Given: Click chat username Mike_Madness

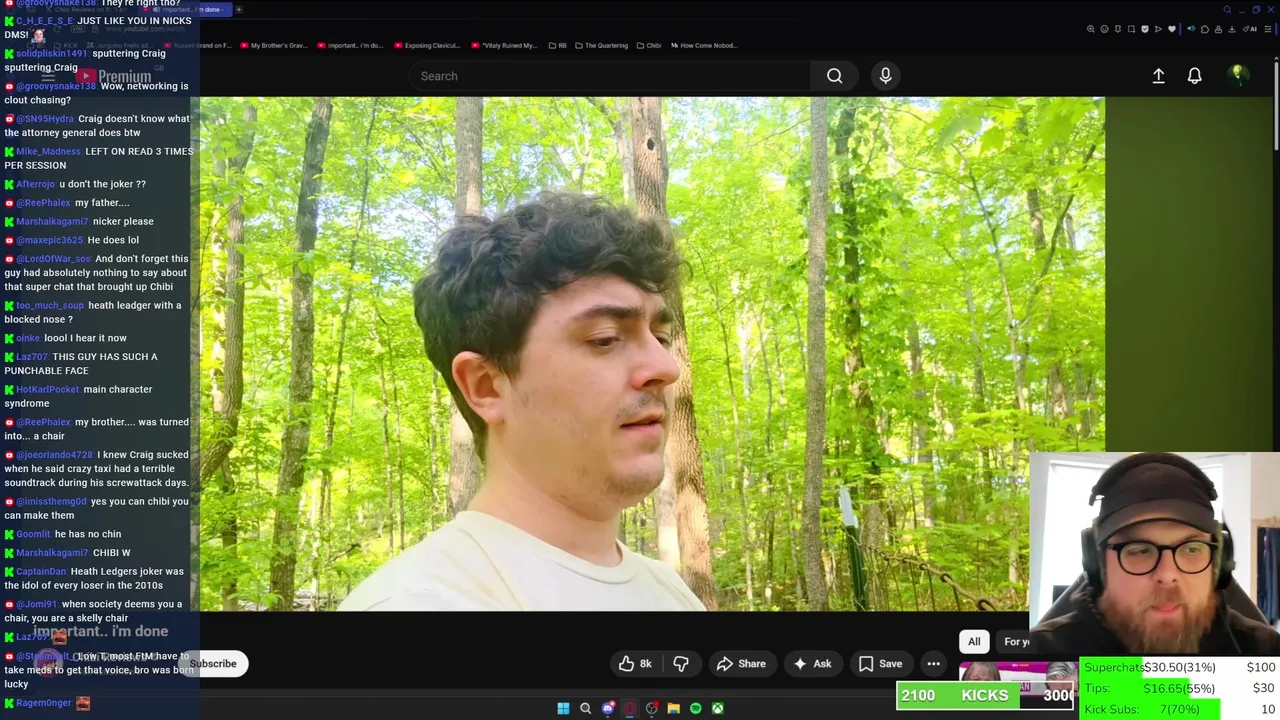Looking at the screenshot, I should point(48,152).
